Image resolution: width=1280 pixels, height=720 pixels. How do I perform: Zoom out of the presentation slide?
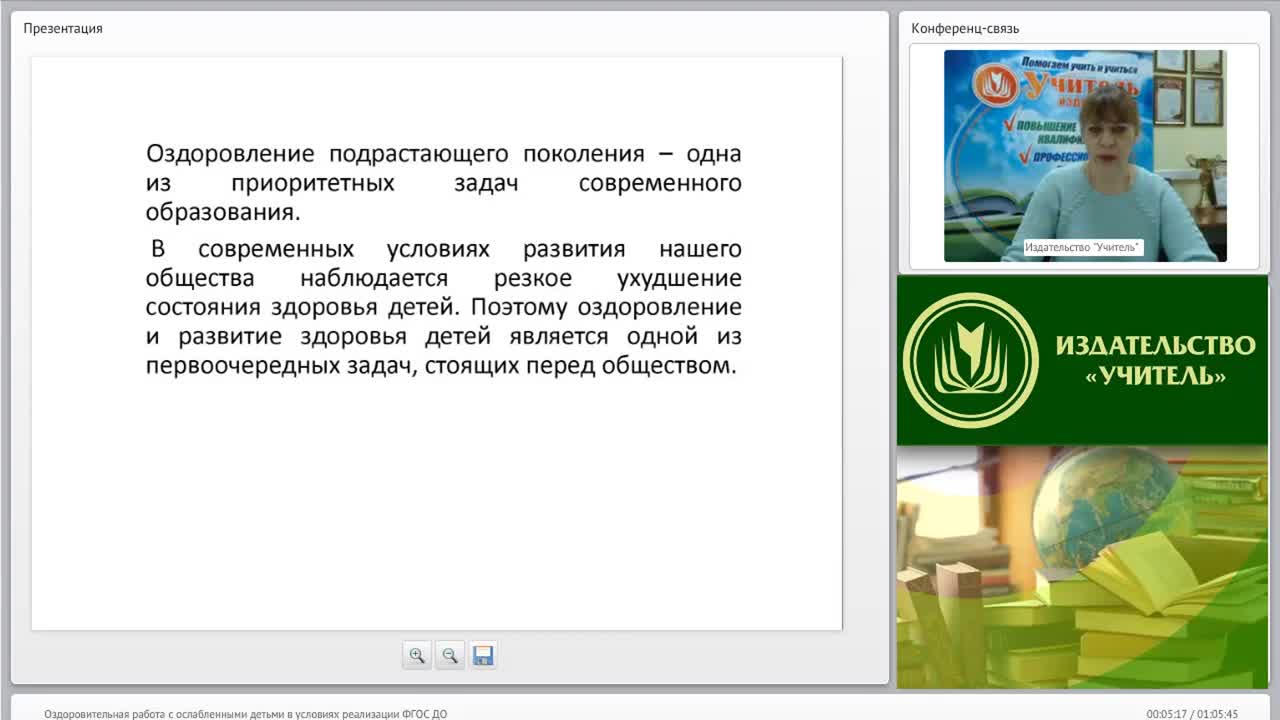click(x=450, y=656)
